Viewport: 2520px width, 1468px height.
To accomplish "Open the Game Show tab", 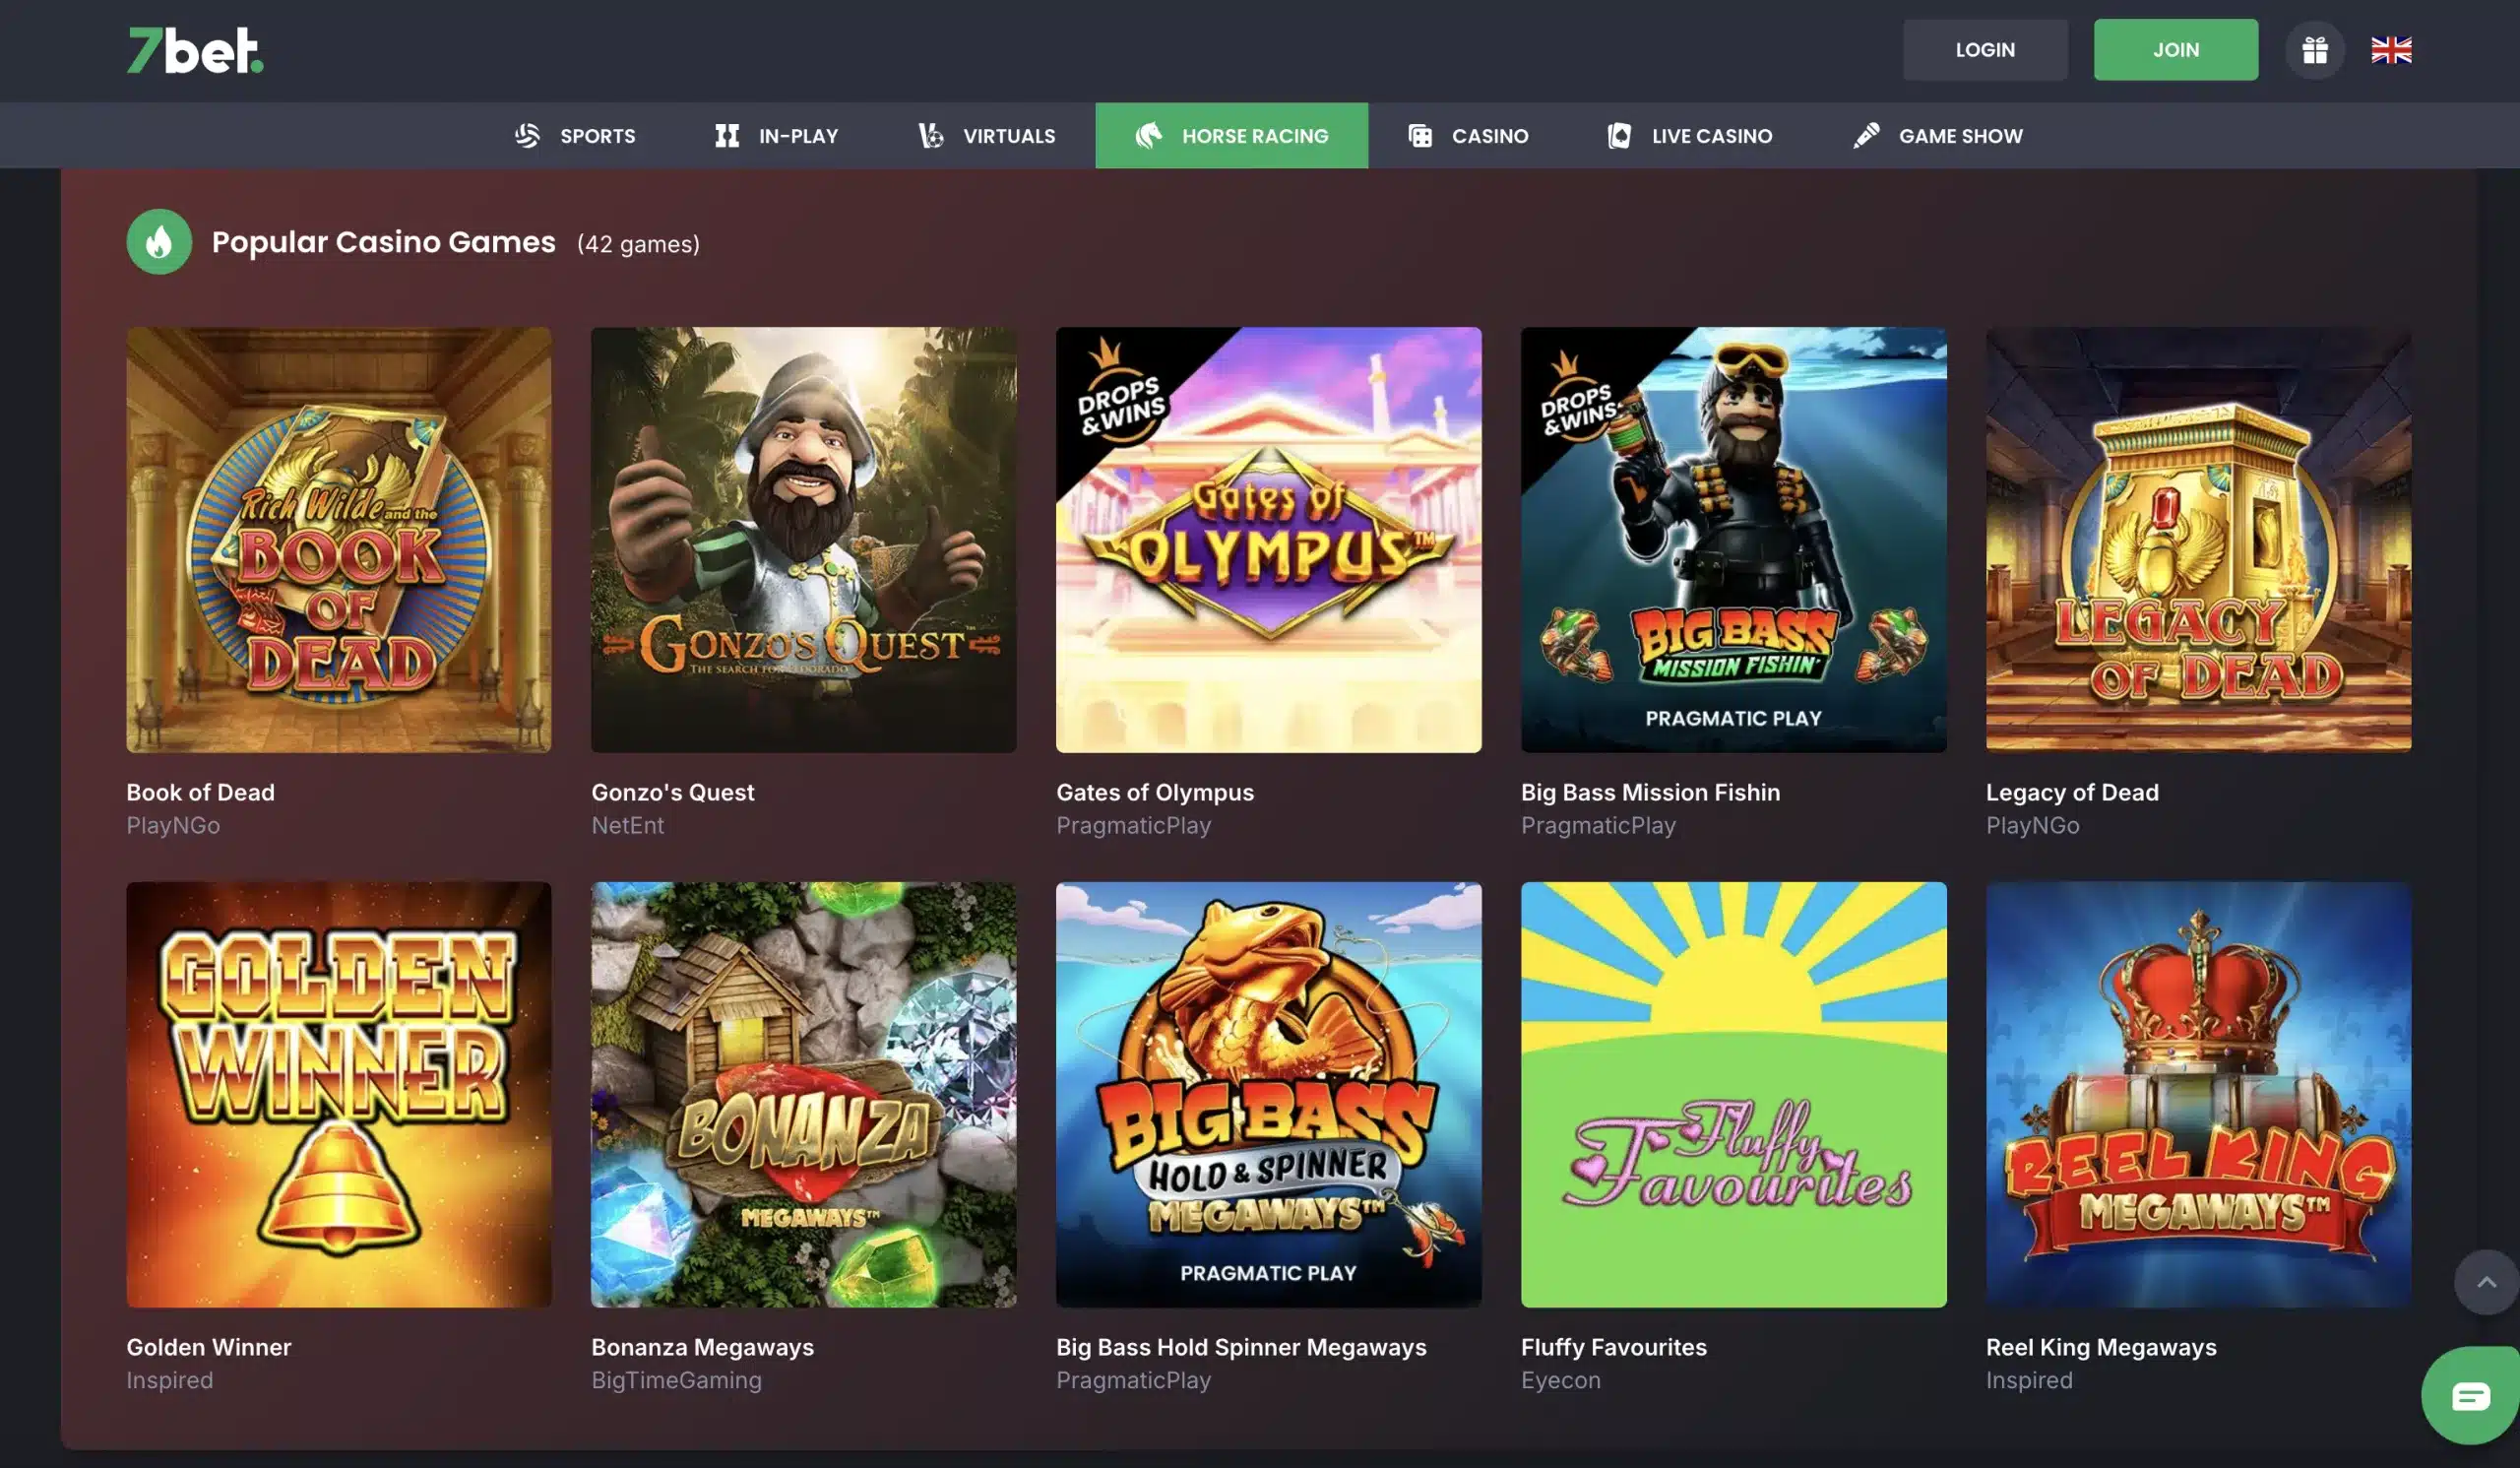I will click(x=1938, y=135).
